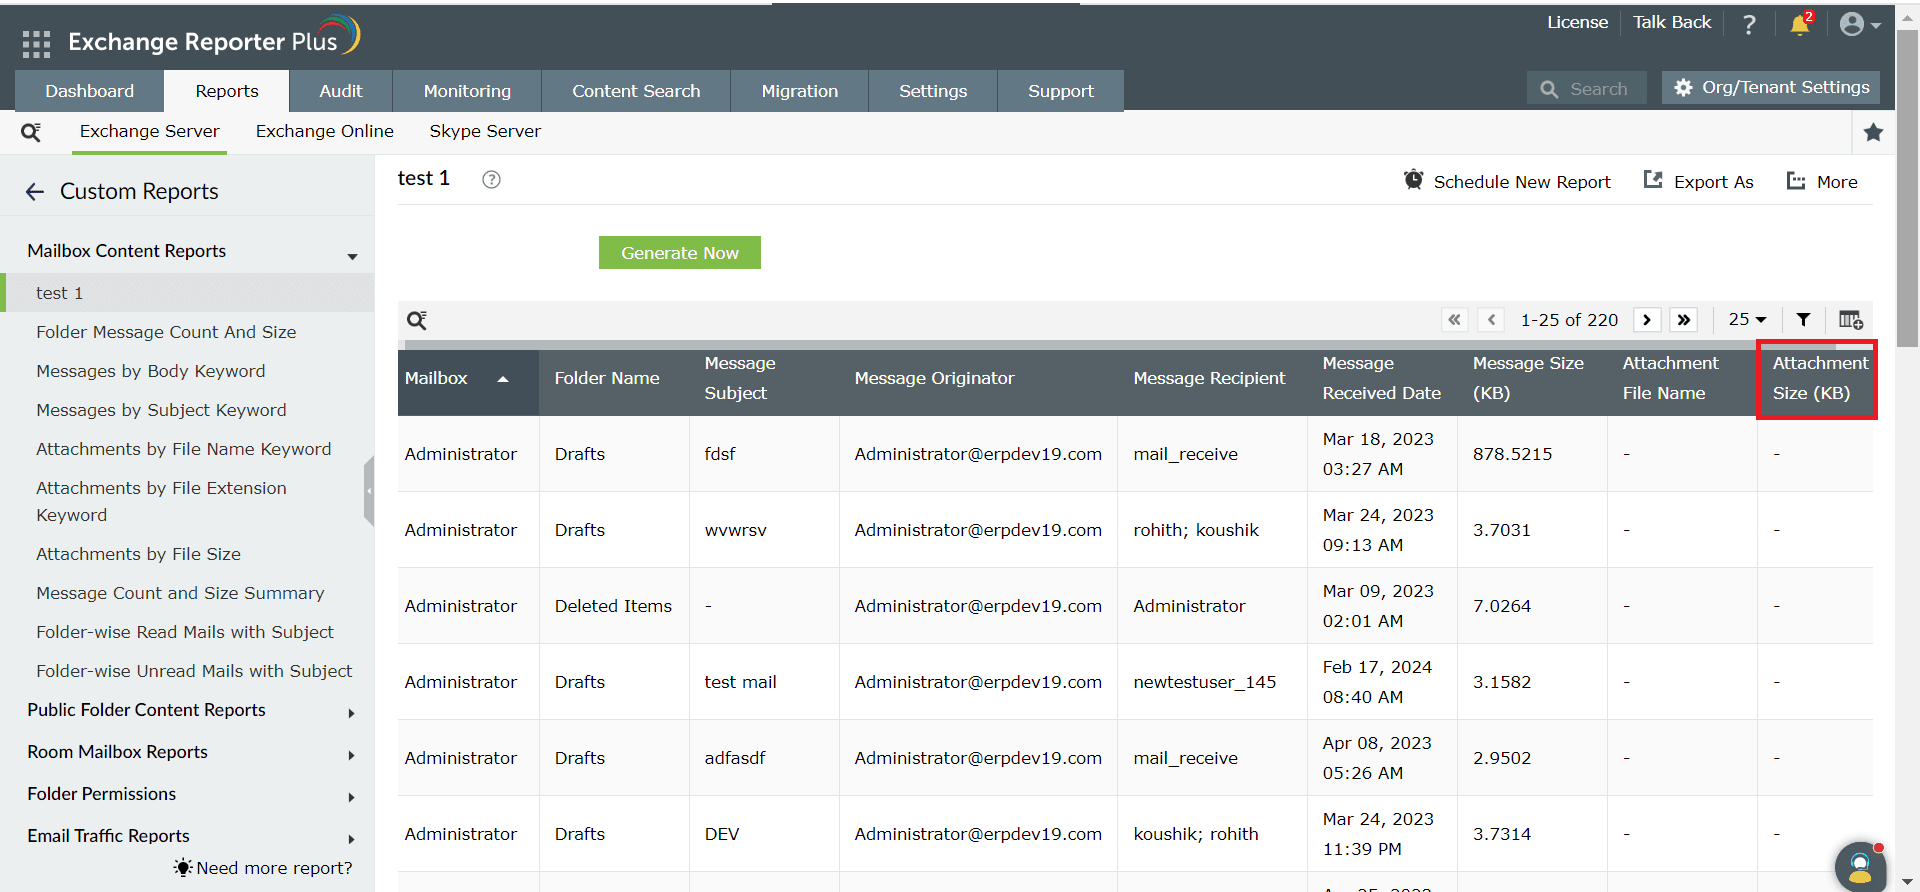The width and height of the screenshot is (1920, 892).
Task: Sort by Attachment Size (KB) header
Action: (x=1820, y=378)
